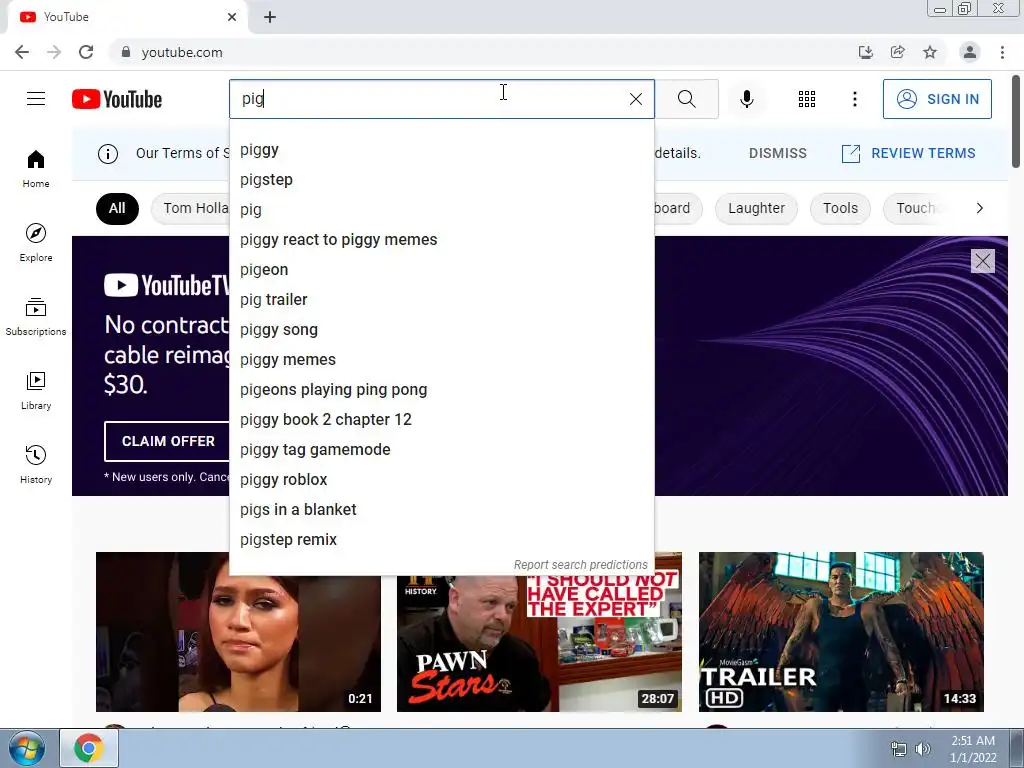Open Explore in the sidebar
This screenshot has height=768, width=1024.
36,242
